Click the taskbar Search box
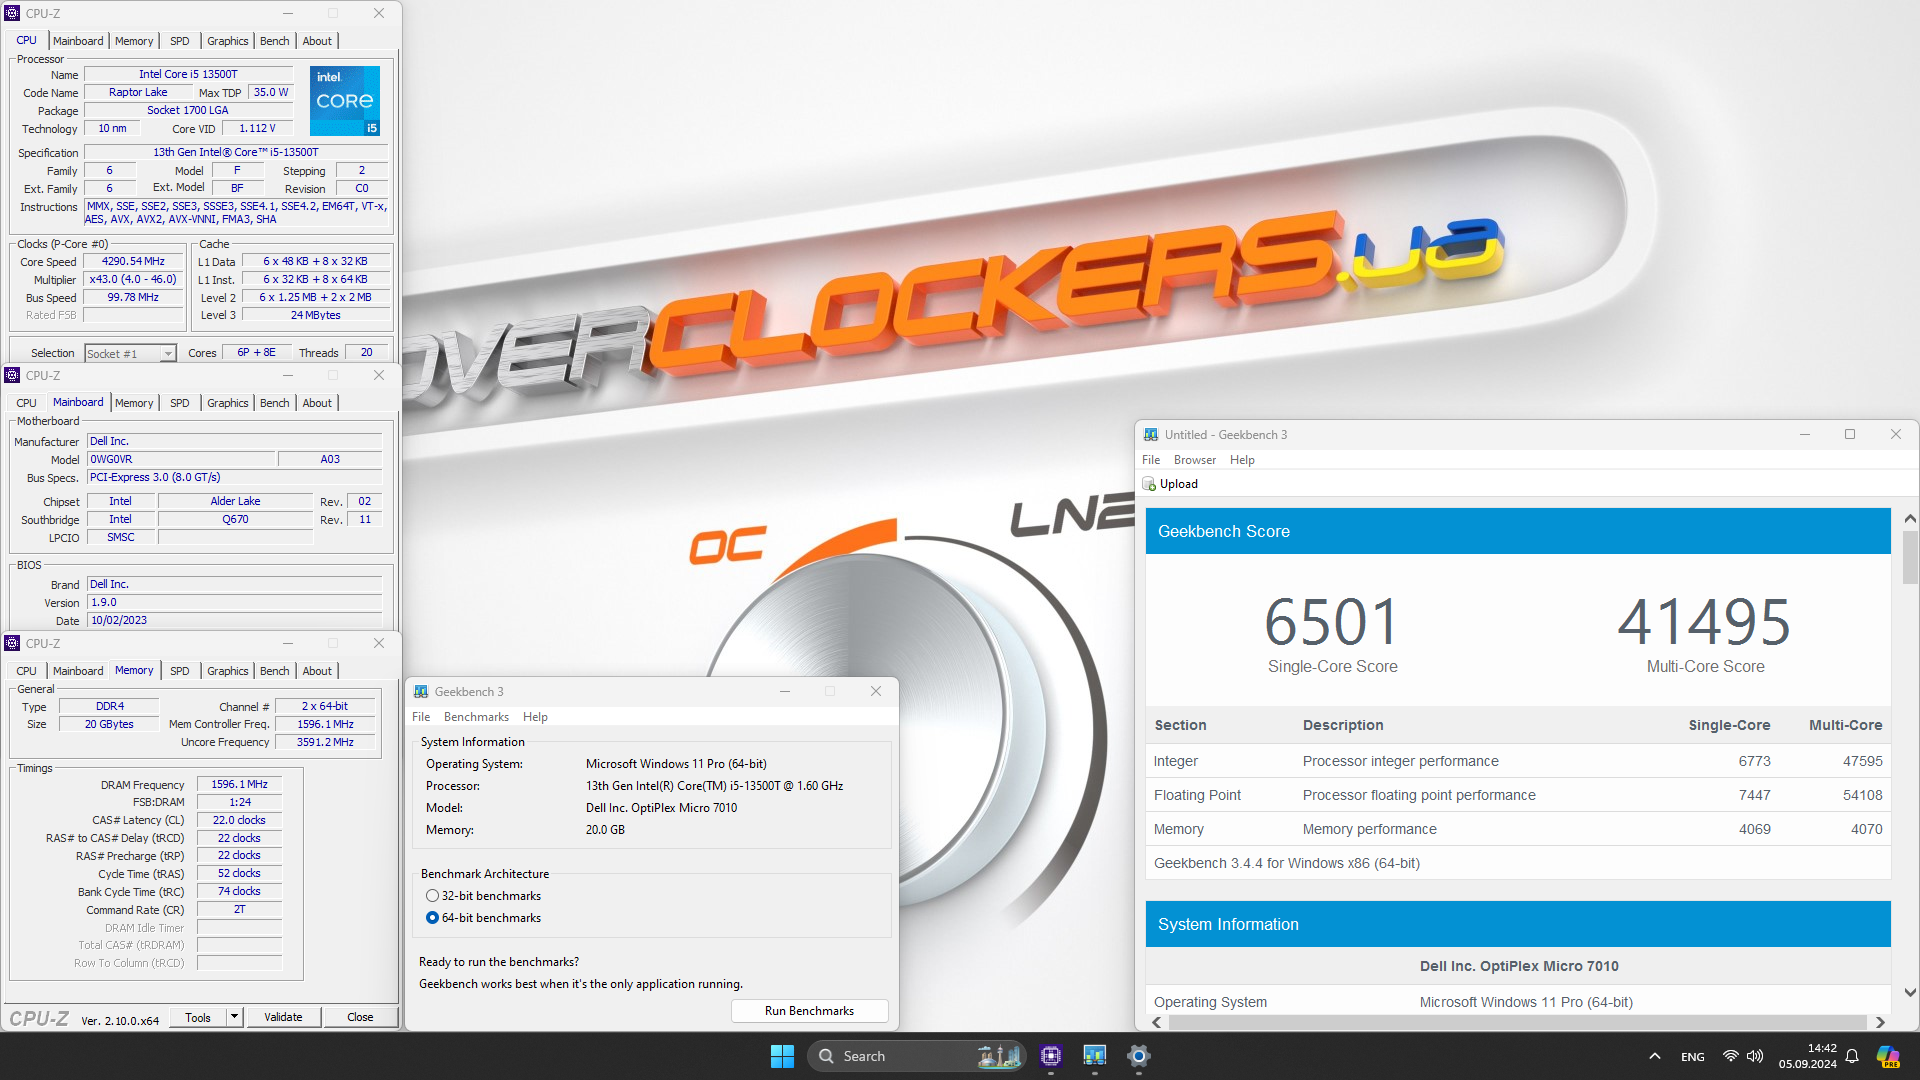This screenshot has width=1920, height=1080. coord(916,1056)
